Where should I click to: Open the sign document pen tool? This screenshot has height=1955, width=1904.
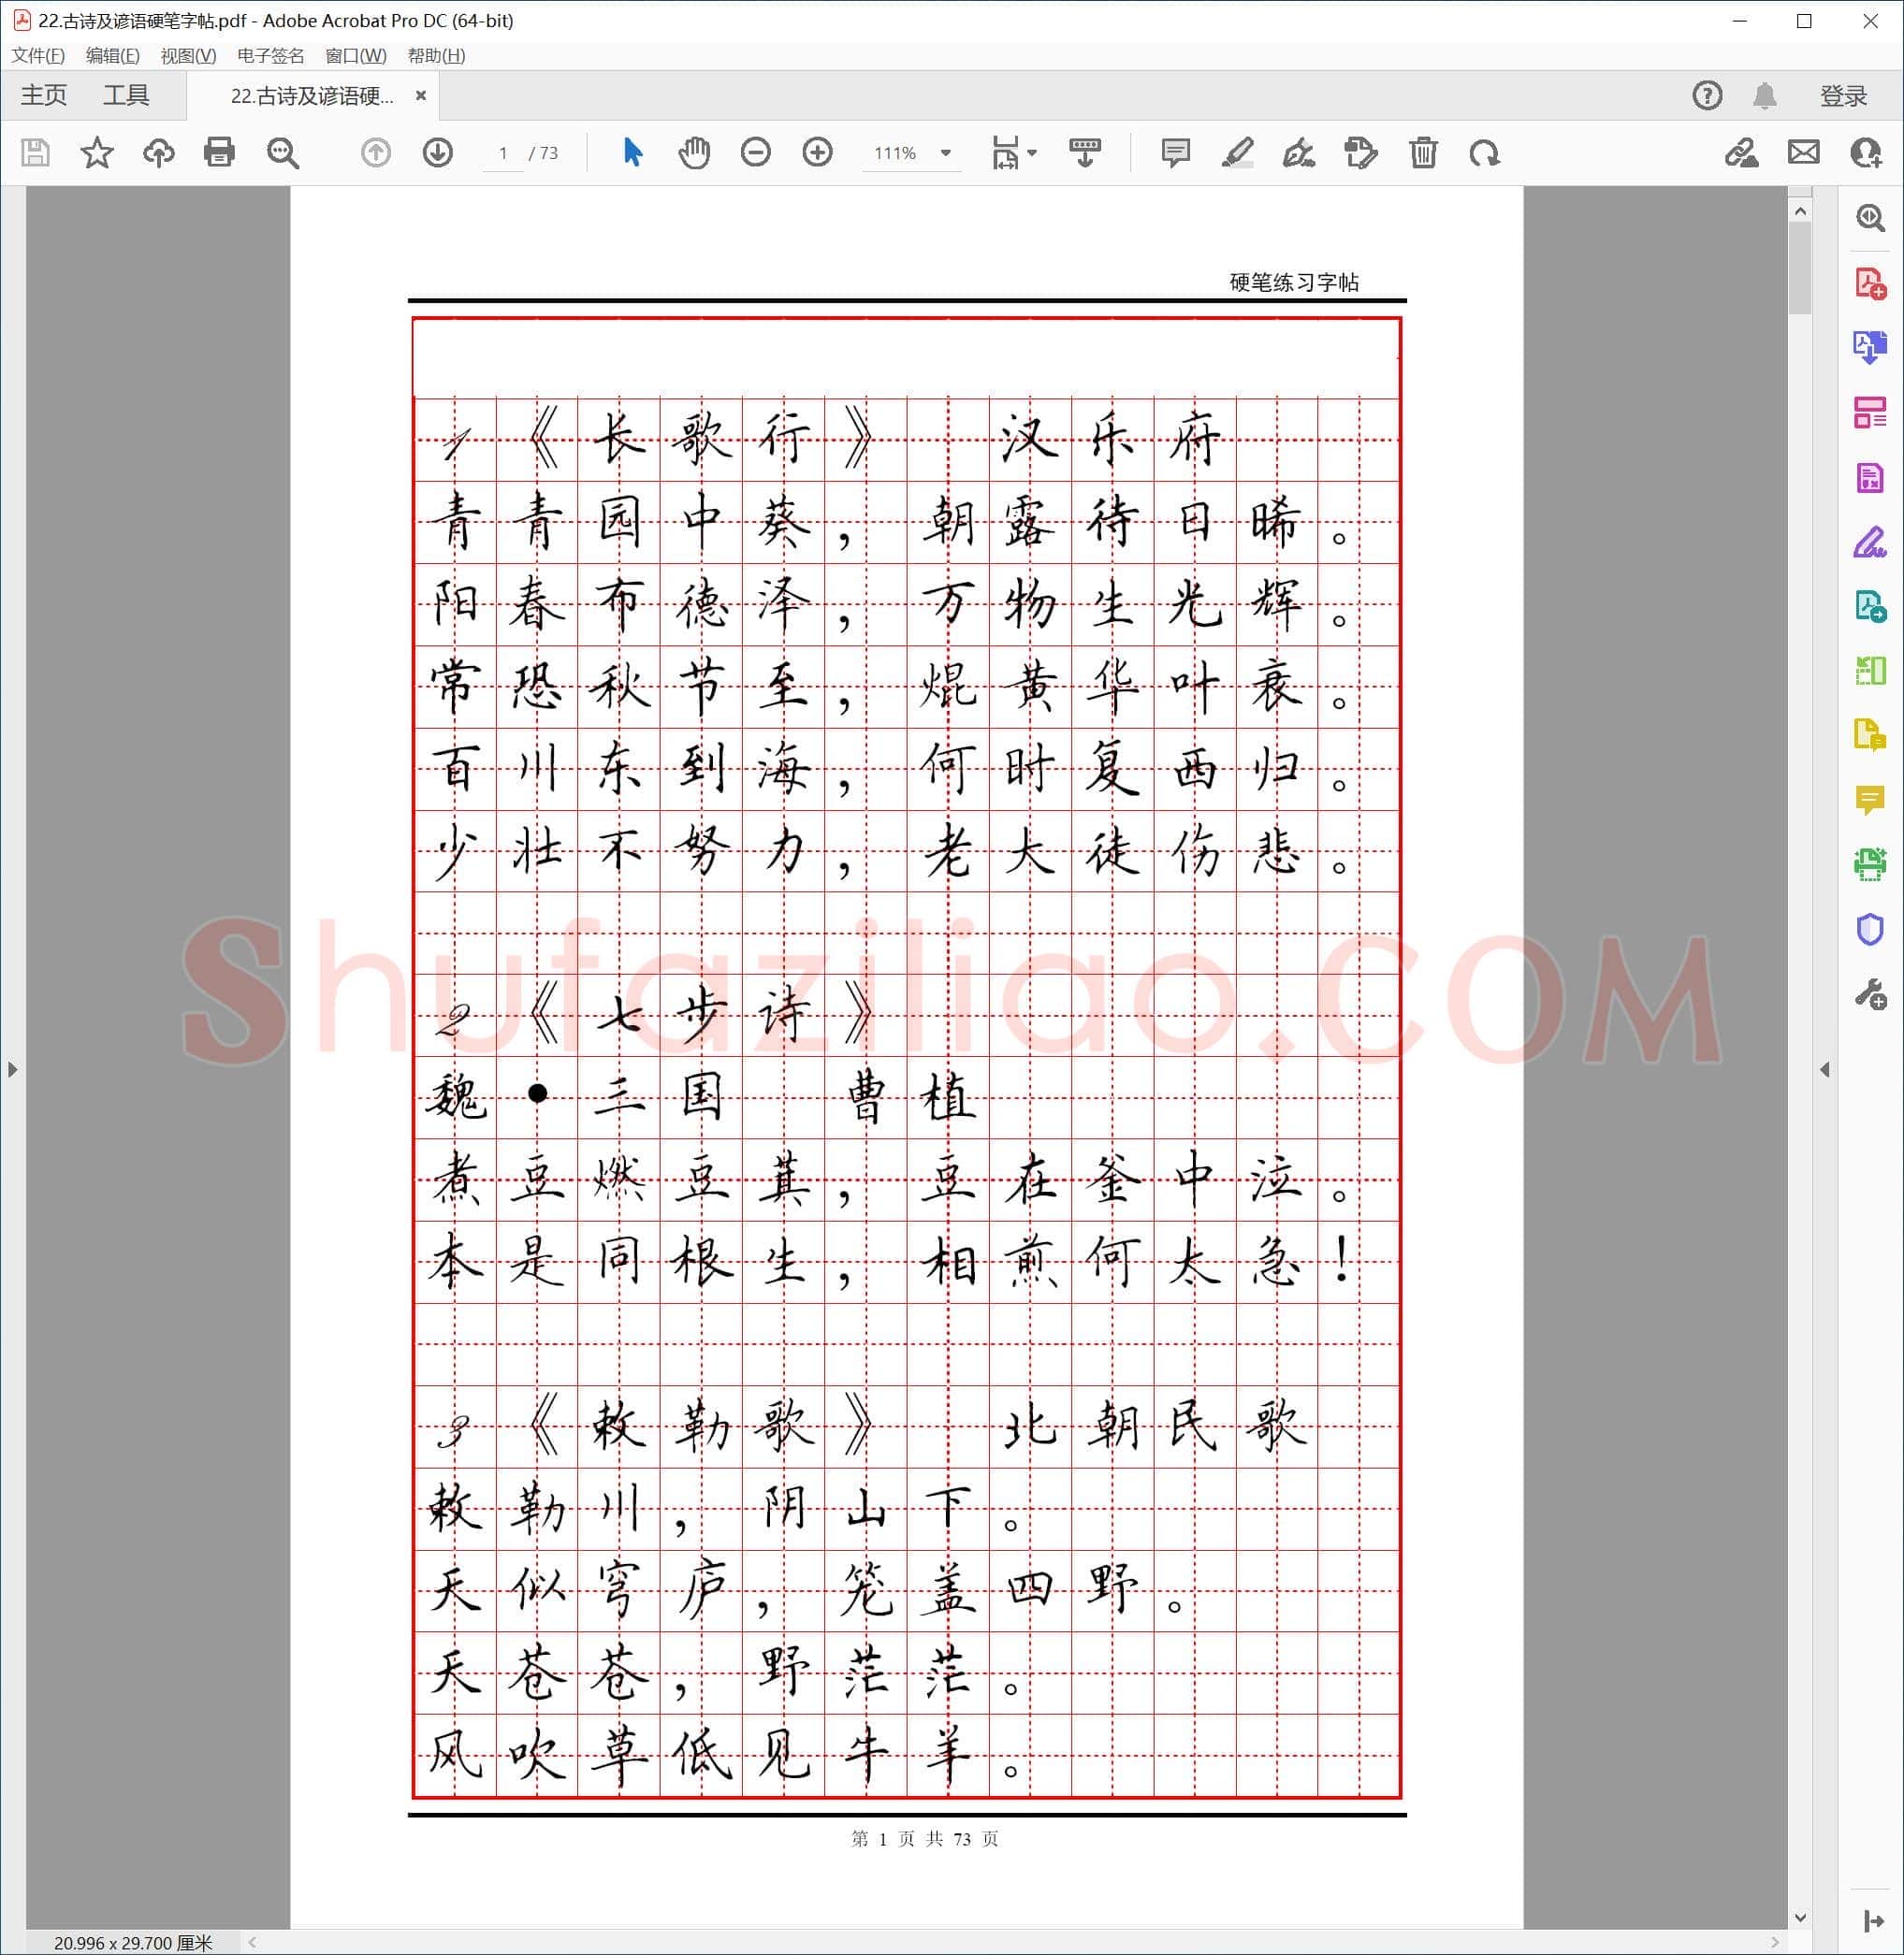pyautogui.click(x=1299, y=153)
